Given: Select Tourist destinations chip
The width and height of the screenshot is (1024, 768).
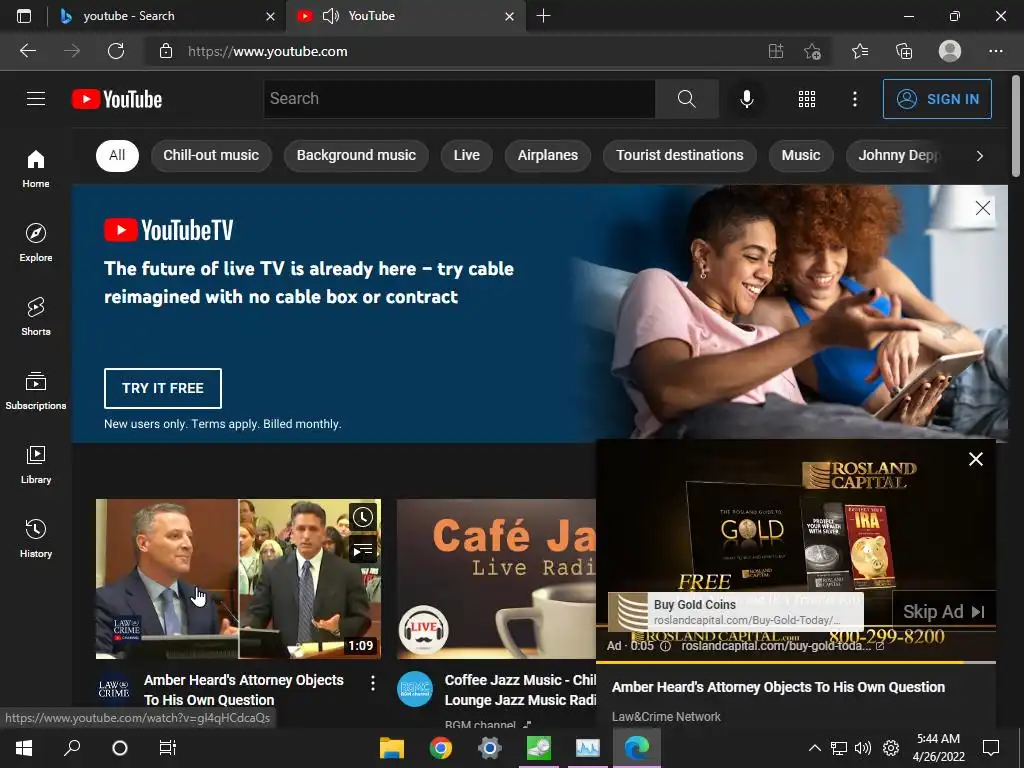Looking at the screenshot, I should tap(679, 155).
